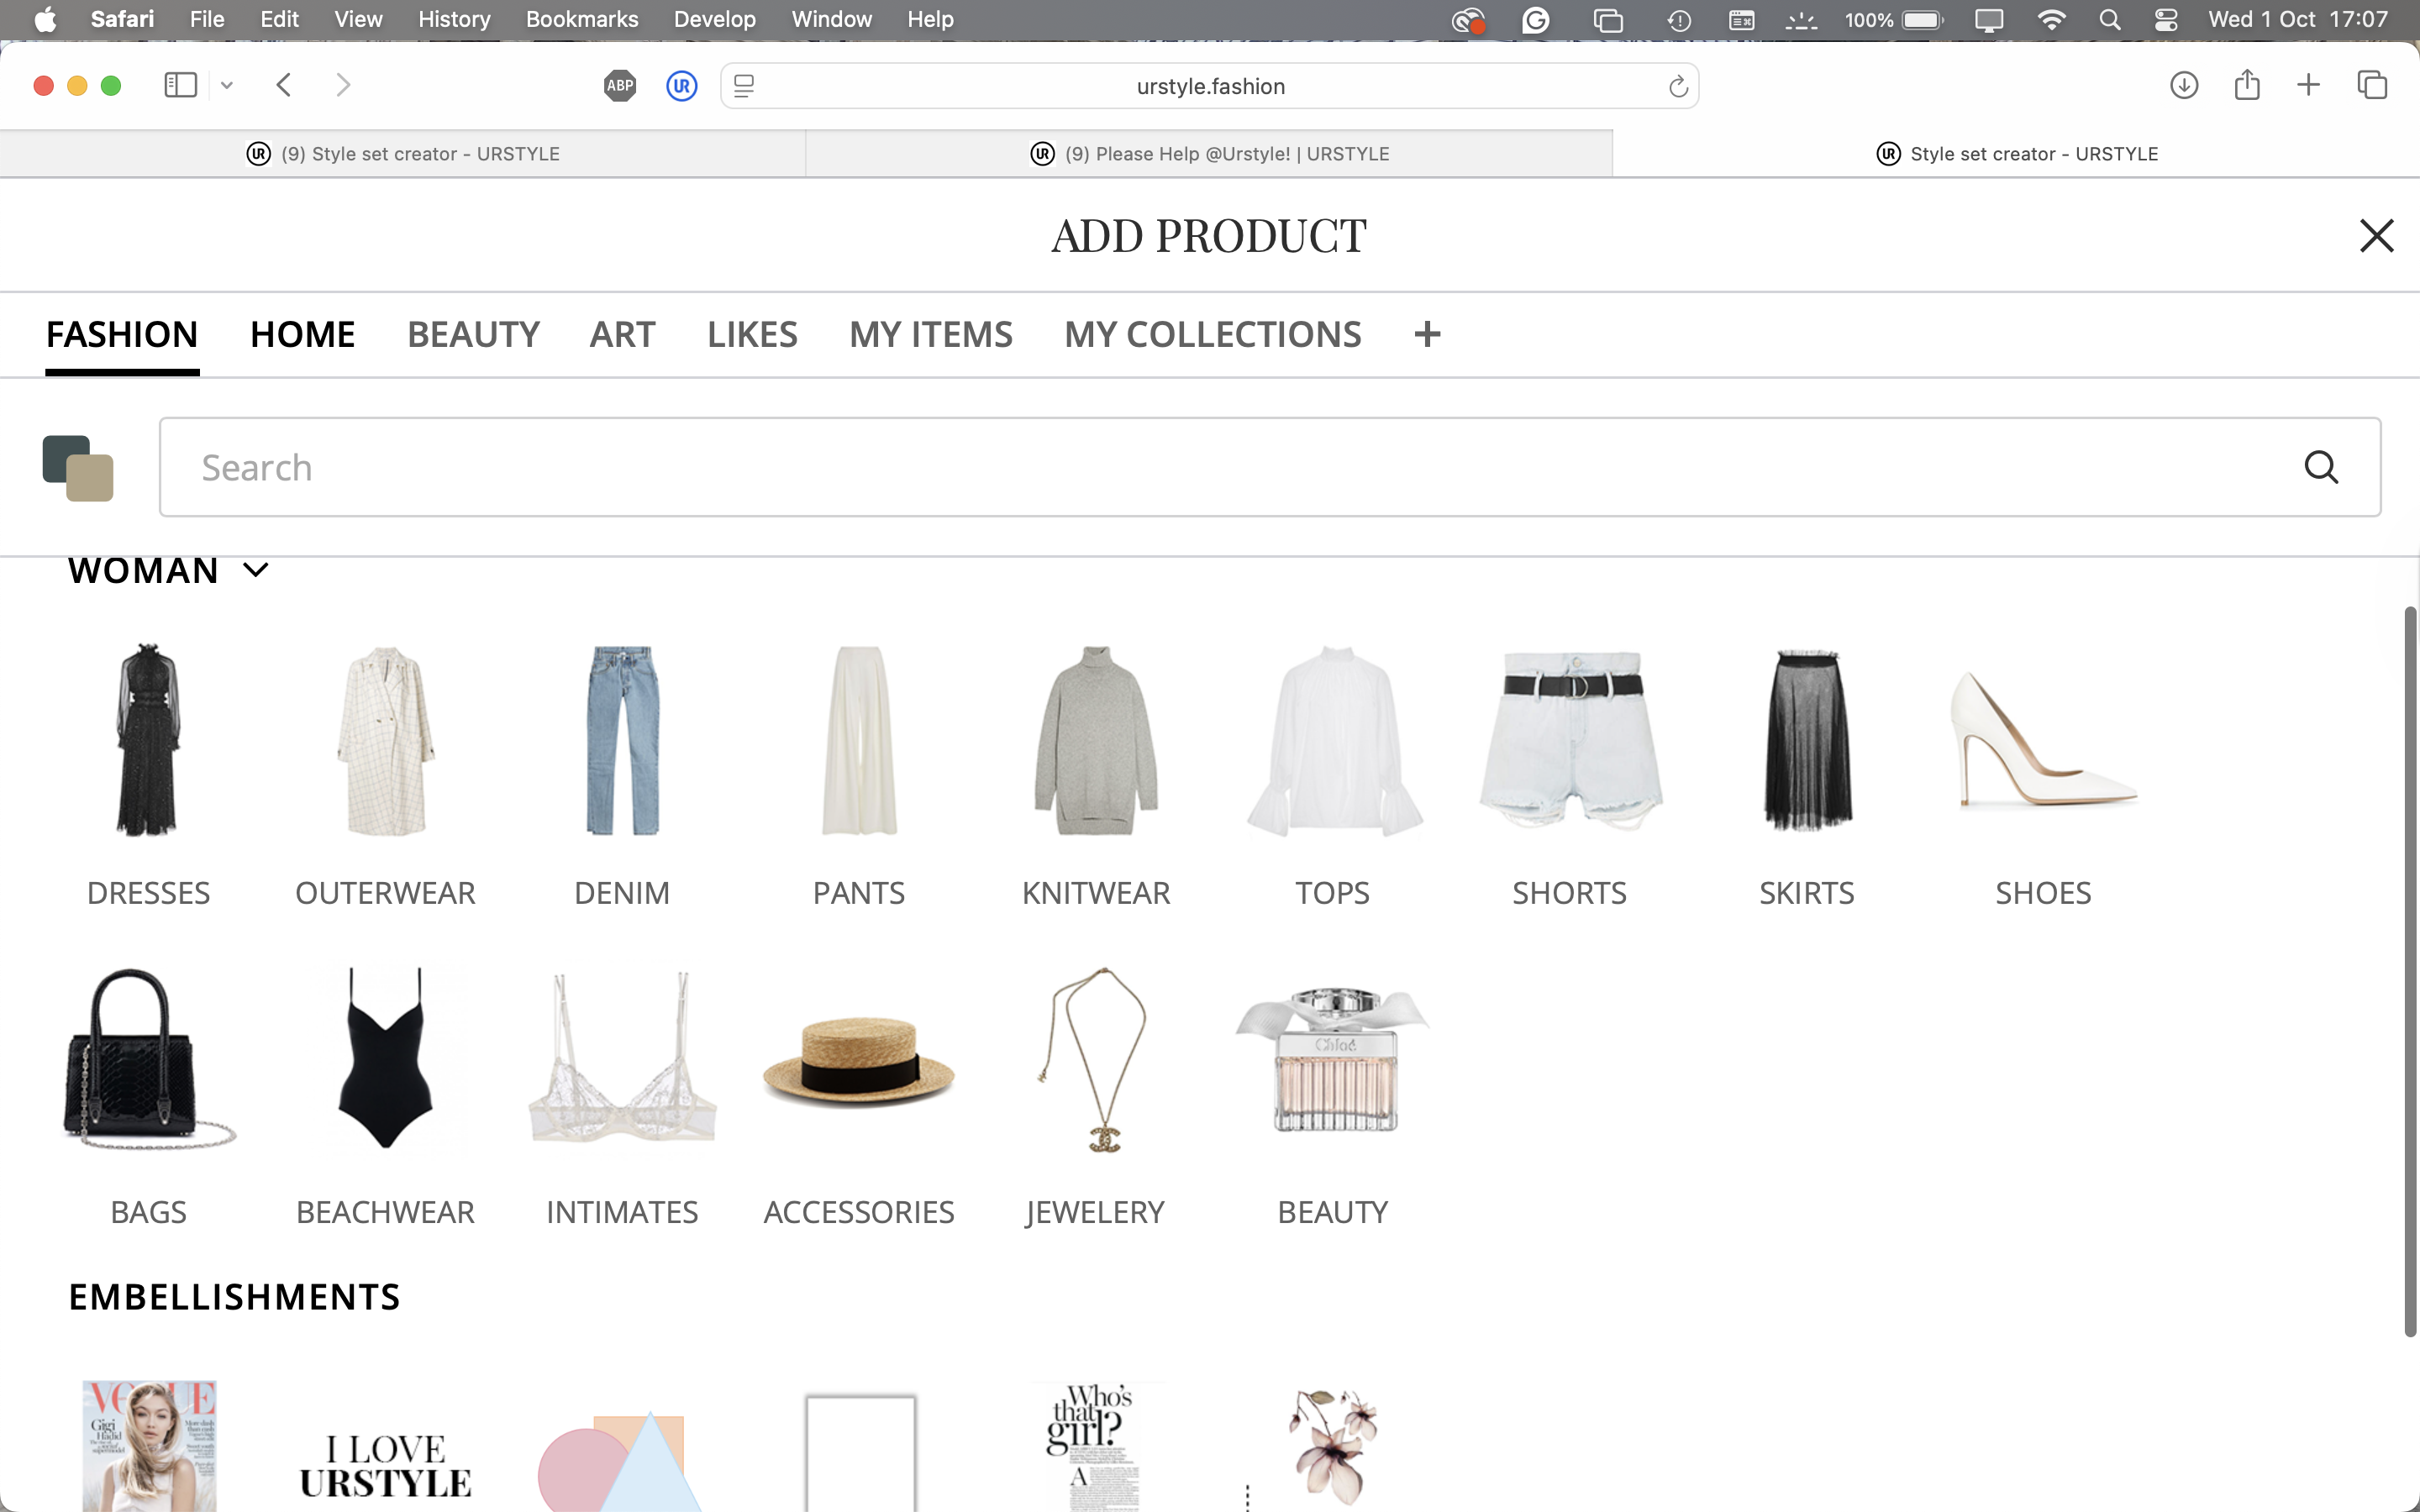This screenshot has width=2420, height=1512.
Task: Open the MY ITEMS tab
Action: pos(930,334)
